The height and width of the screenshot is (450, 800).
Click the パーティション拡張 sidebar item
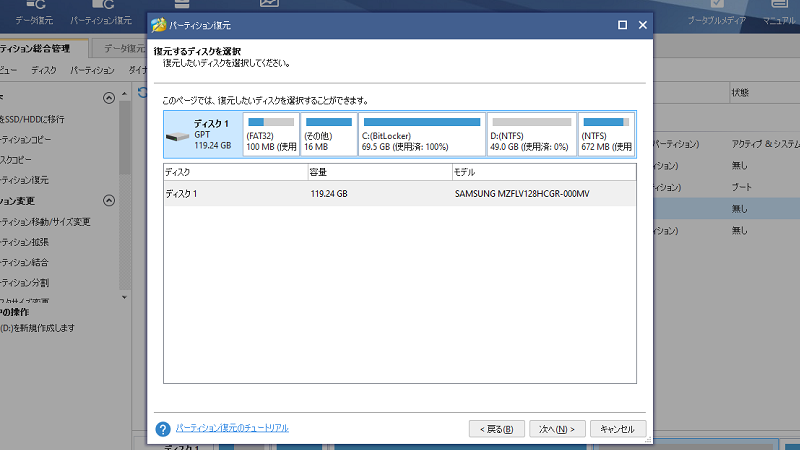coord(24,242)
